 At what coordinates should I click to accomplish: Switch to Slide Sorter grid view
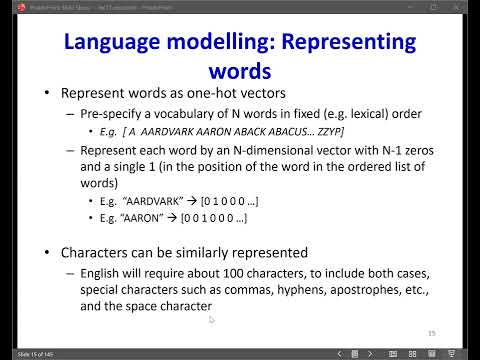click(412, 354)
